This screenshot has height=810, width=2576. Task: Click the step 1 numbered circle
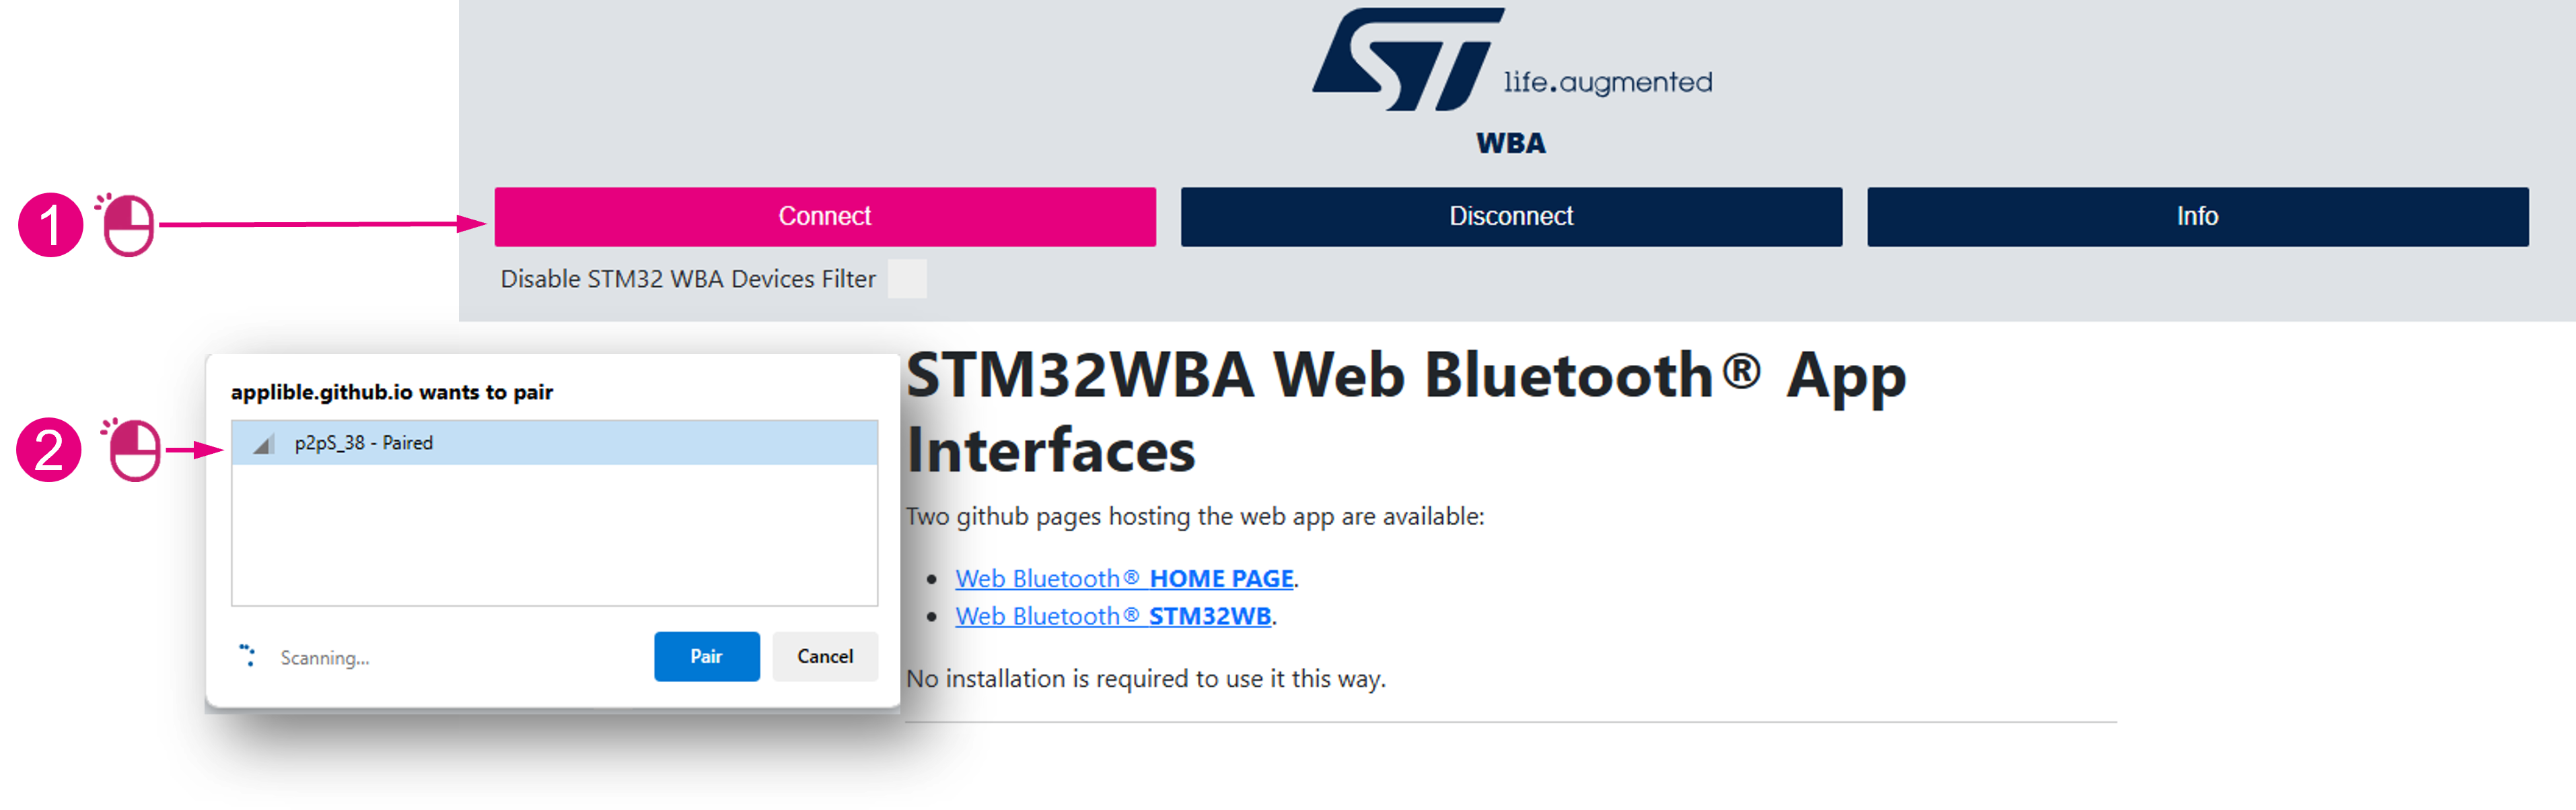point(50,225)
